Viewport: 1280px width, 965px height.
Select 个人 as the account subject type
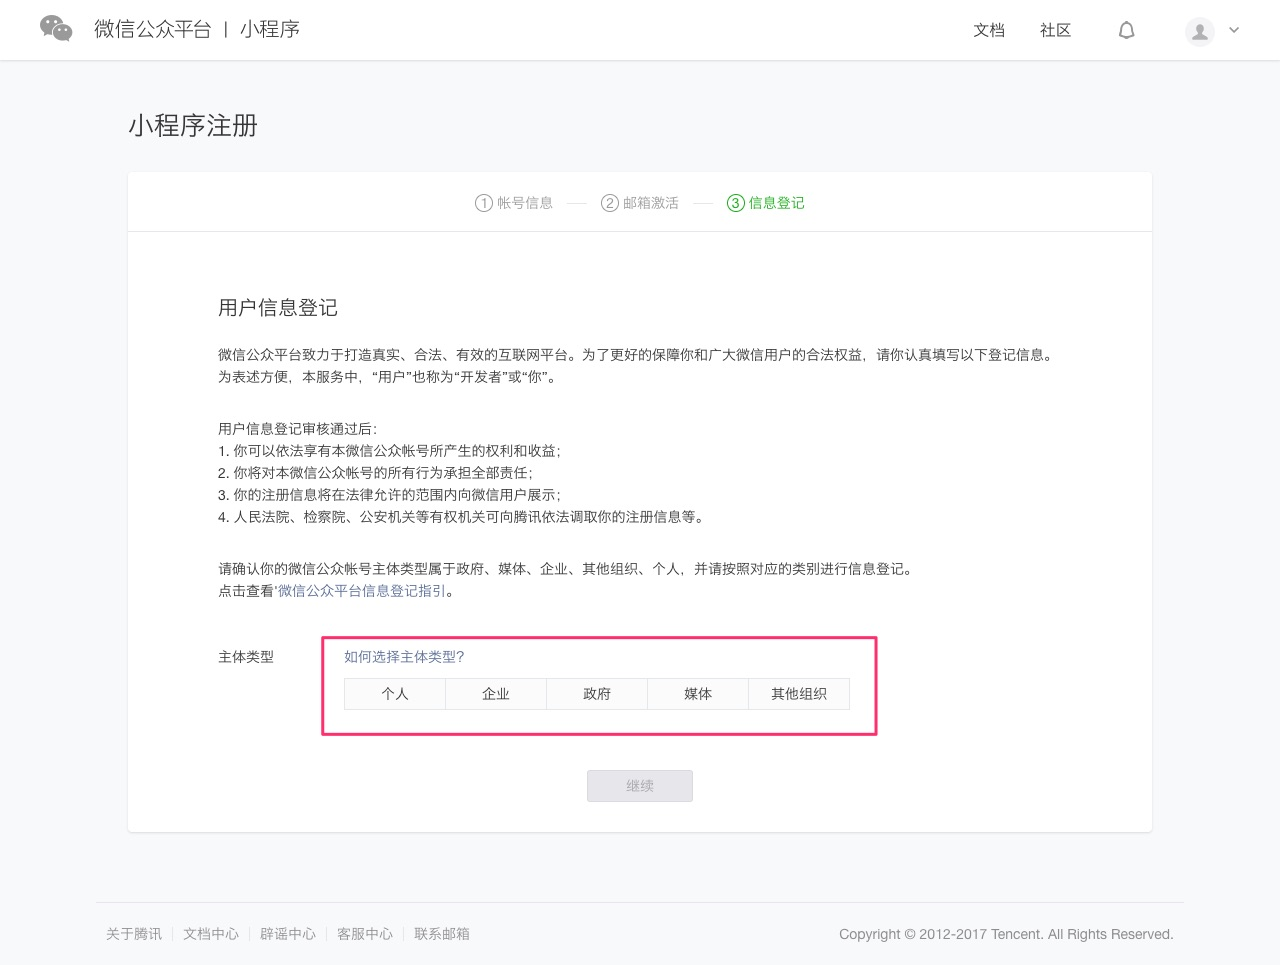(x=394, y=694)
